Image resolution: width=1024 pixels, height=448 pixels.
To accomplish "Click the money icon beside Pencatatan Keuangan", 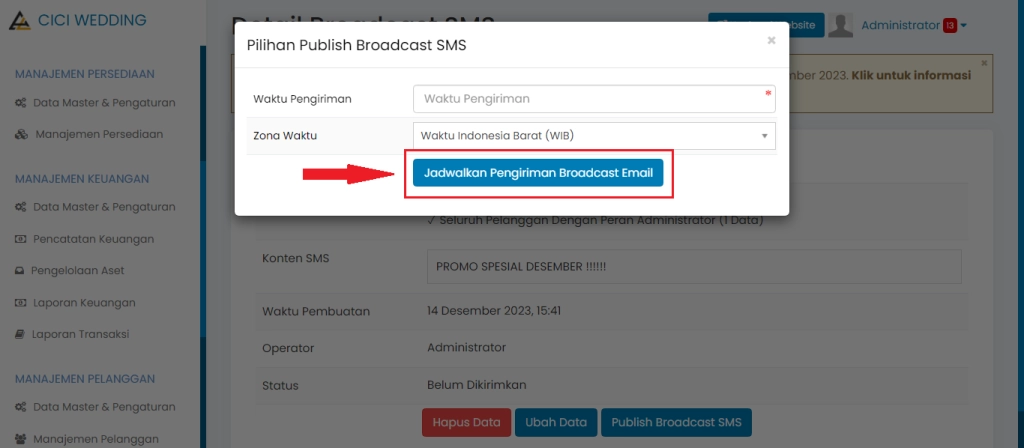I will coord(21,239).
